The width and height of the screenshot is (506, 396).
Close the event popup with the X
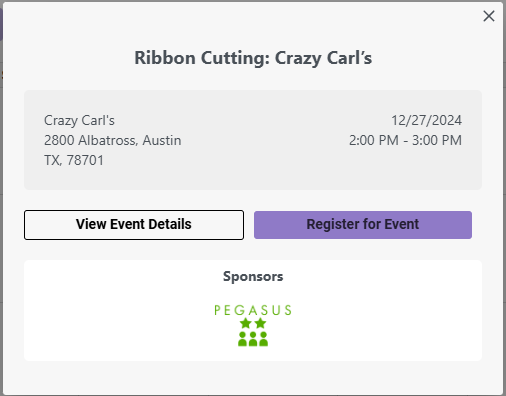[x=489, y=16]
